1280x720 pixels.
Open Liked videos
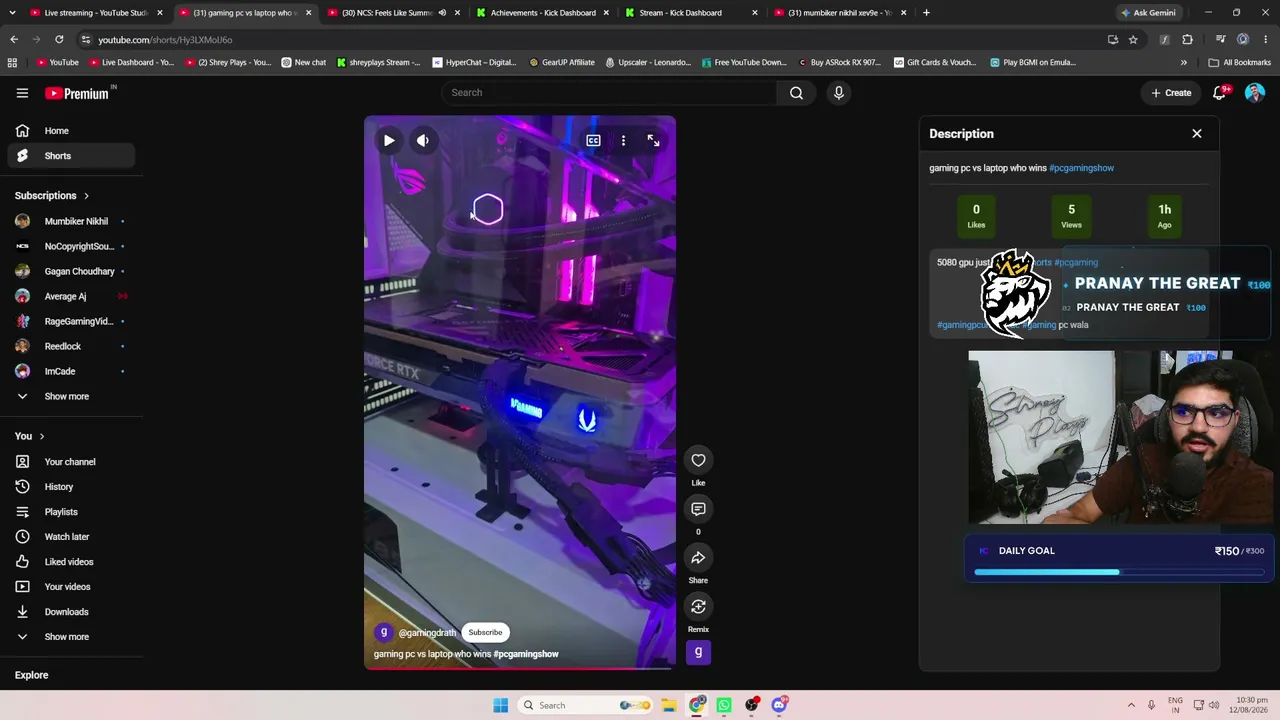pos(71,562)
